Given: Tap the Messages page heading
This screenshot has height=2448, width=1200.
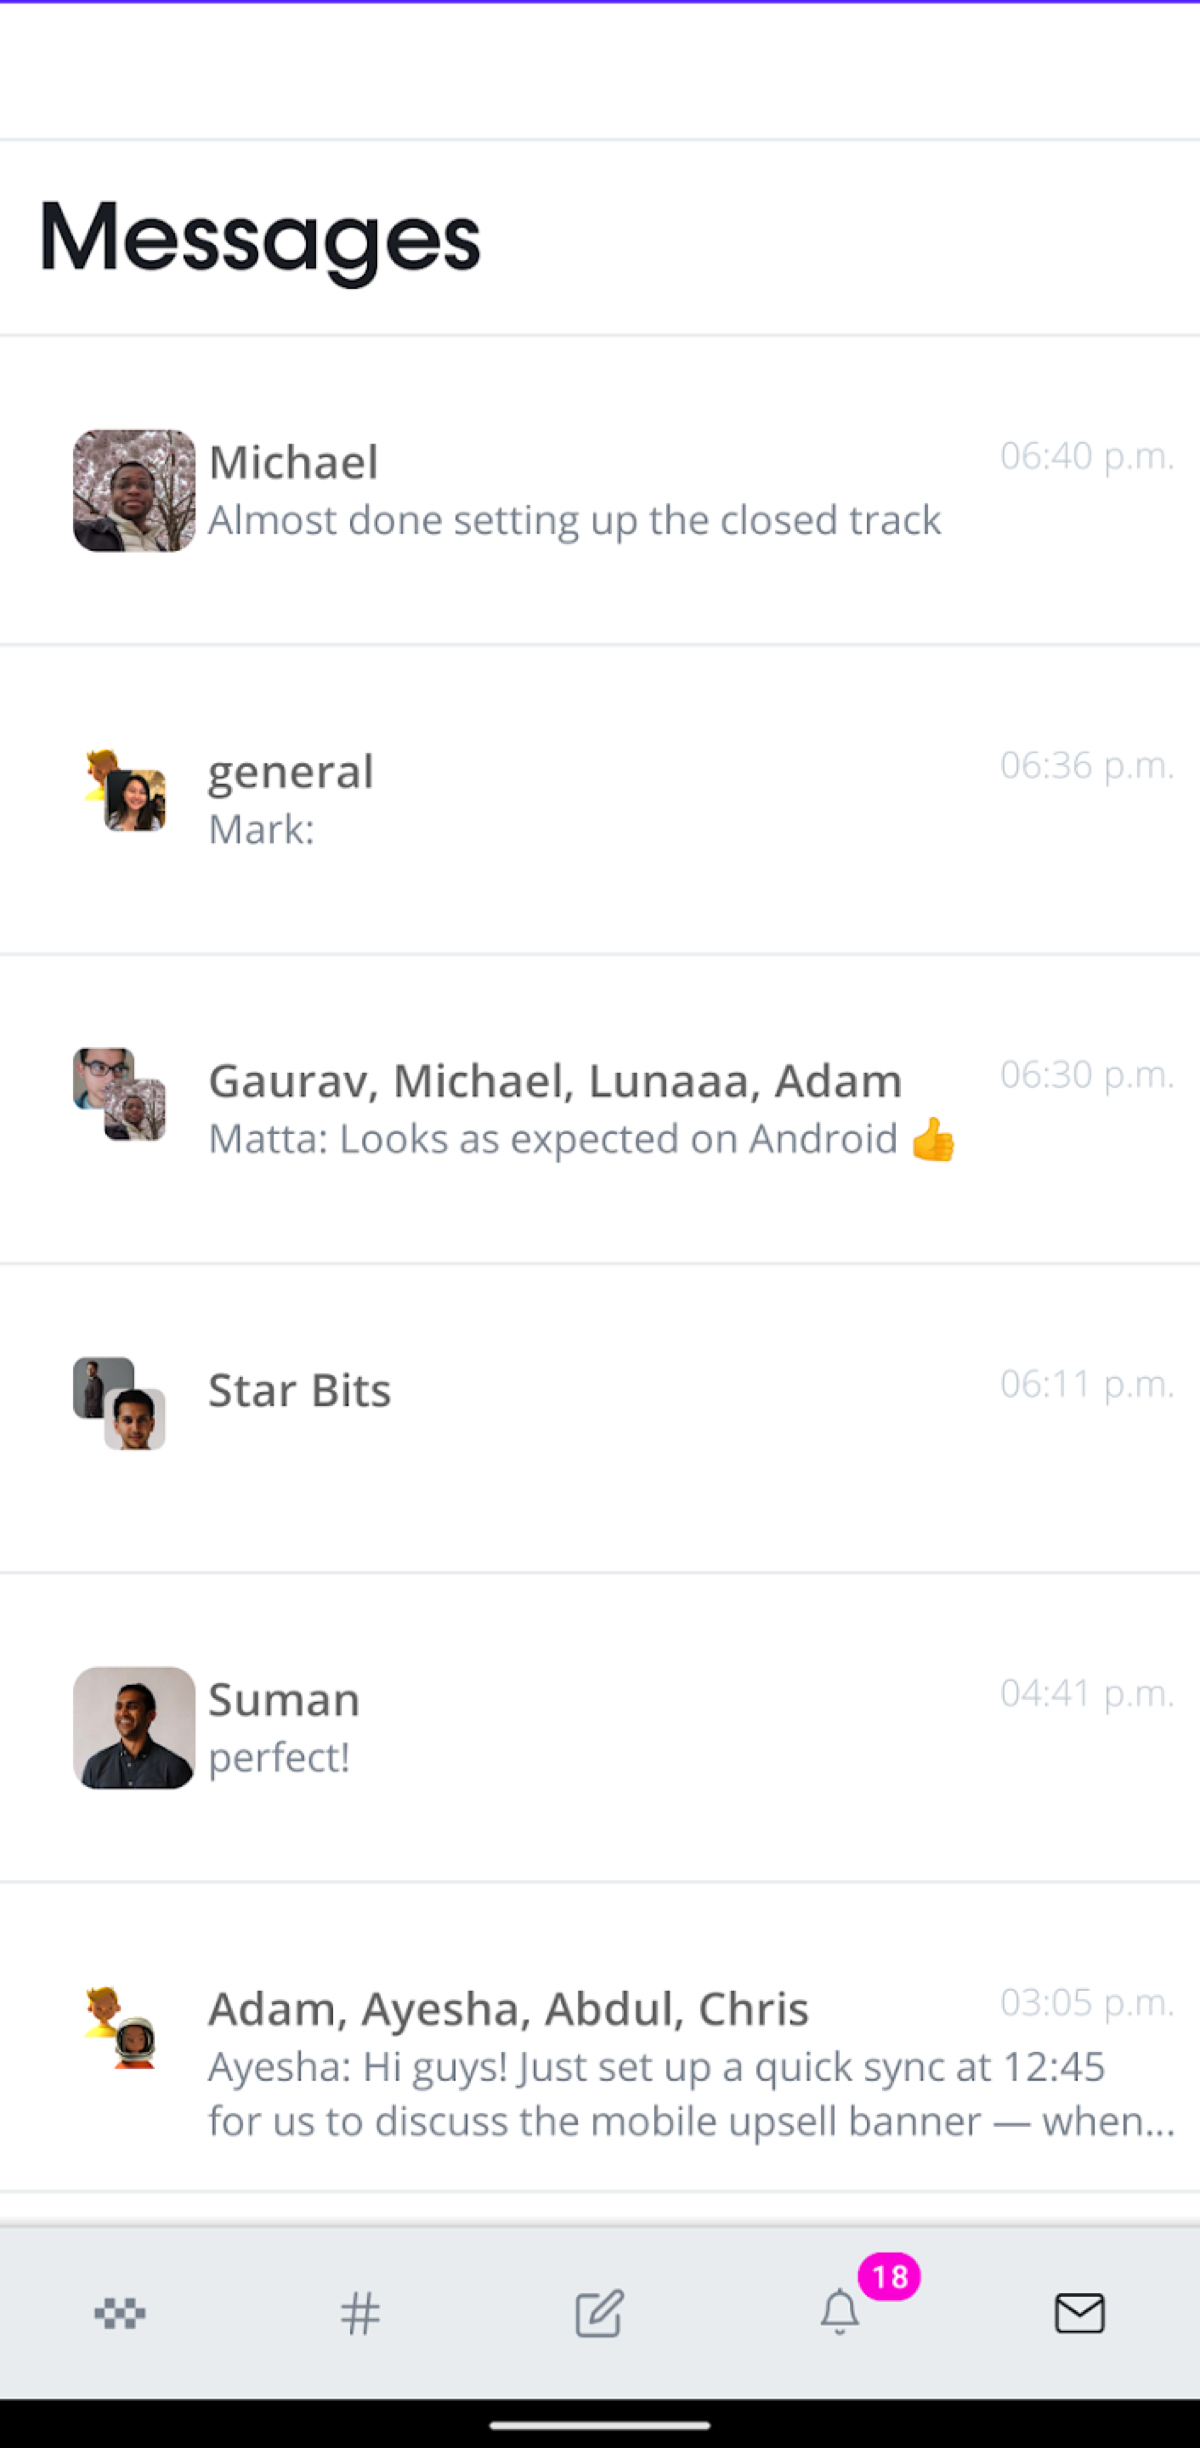Looking at the screenshot, I should pos(260,238).
